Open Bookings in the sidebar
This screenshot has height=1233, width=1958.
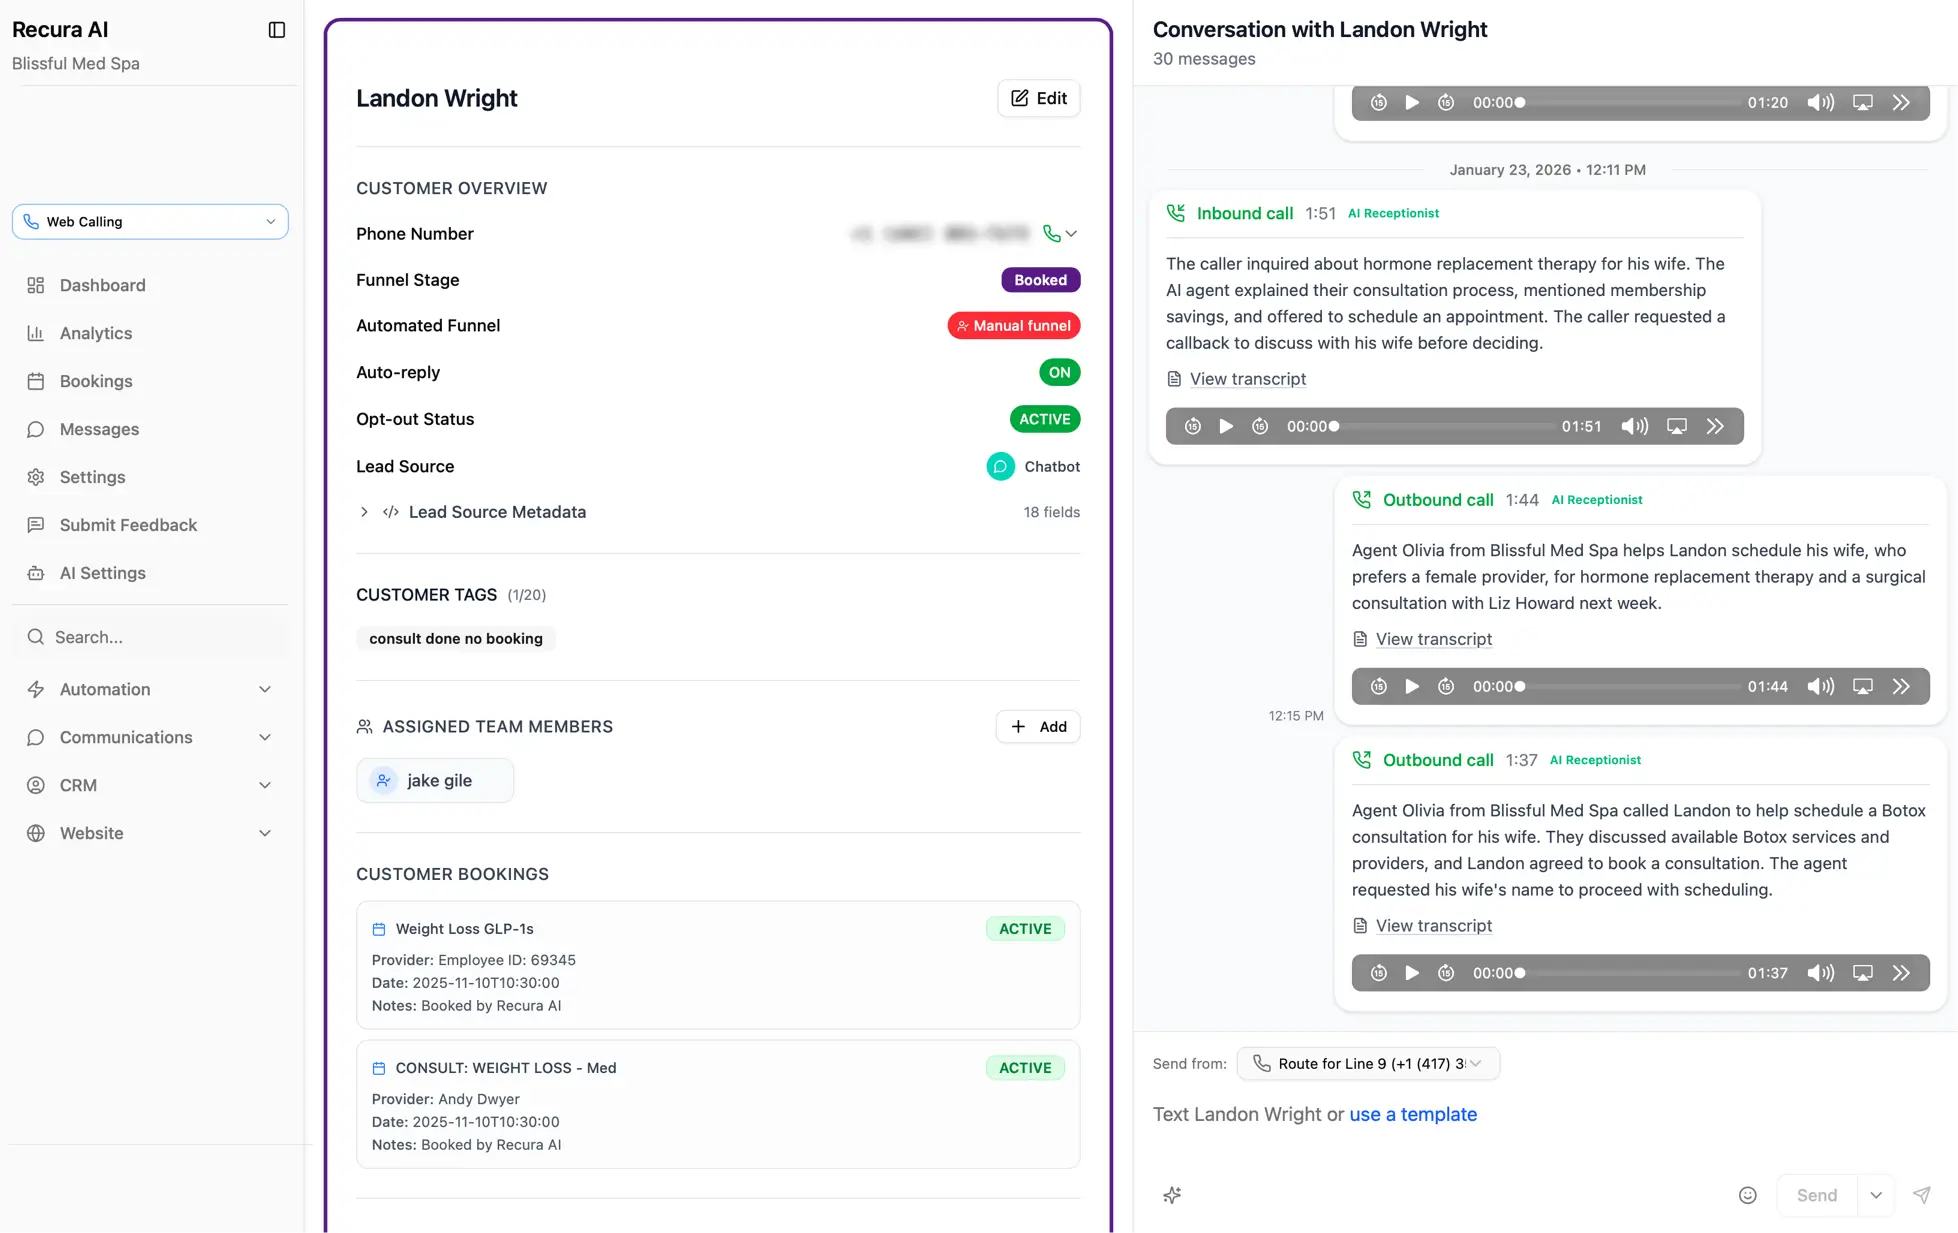click(96, 381)
